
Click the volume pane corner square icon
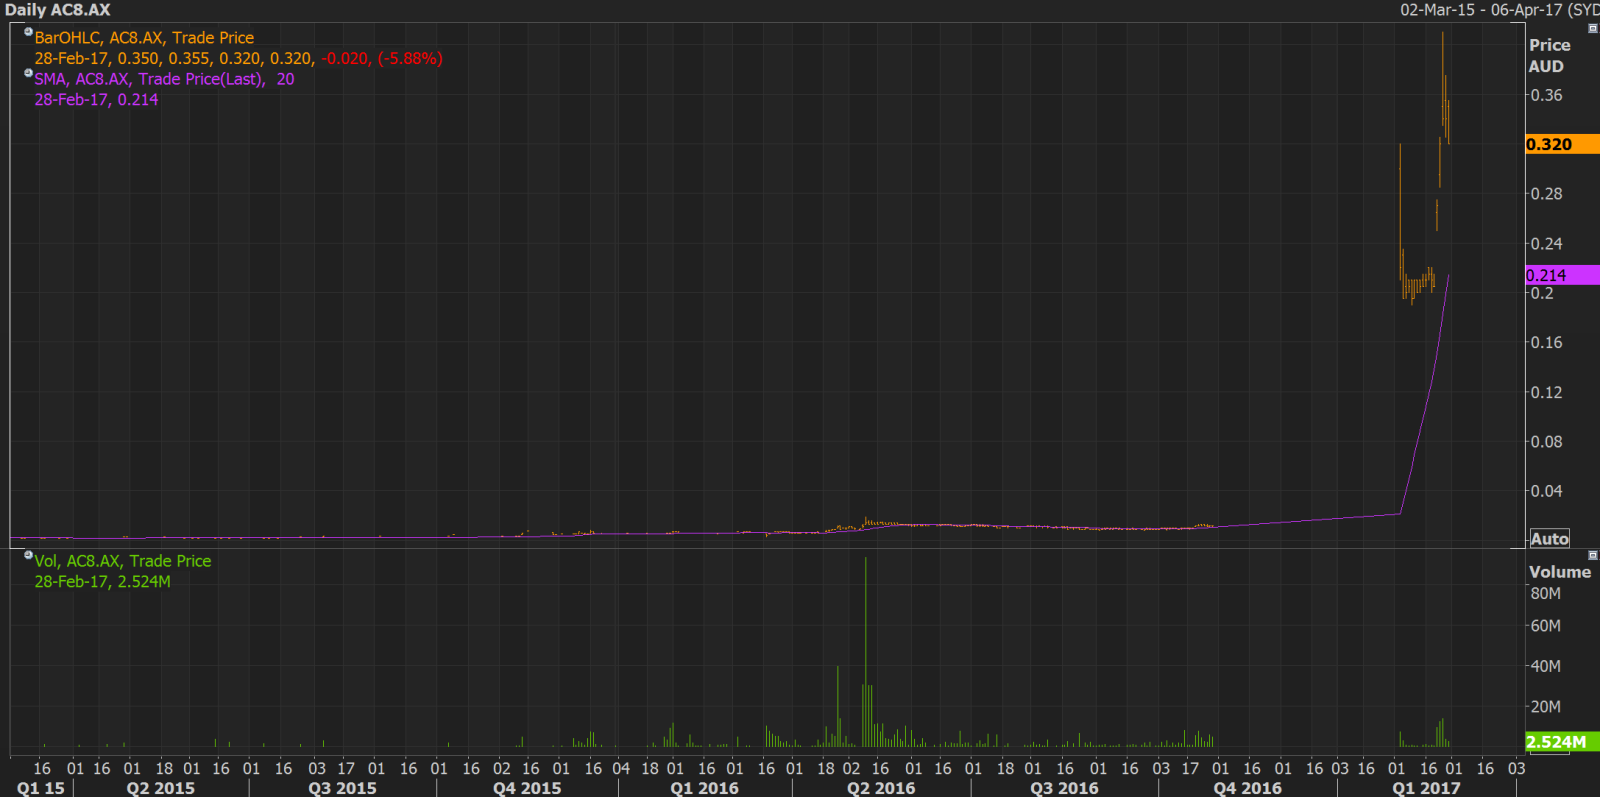1593,555
